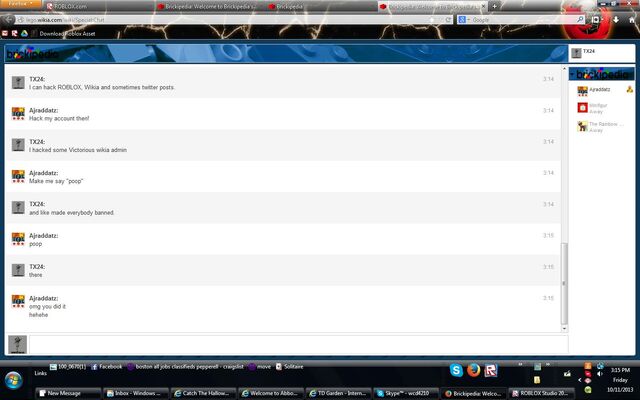Open the Facebook link in the taskbar
The width and height of the screenshot is (640, 400).
pos(107,367)
